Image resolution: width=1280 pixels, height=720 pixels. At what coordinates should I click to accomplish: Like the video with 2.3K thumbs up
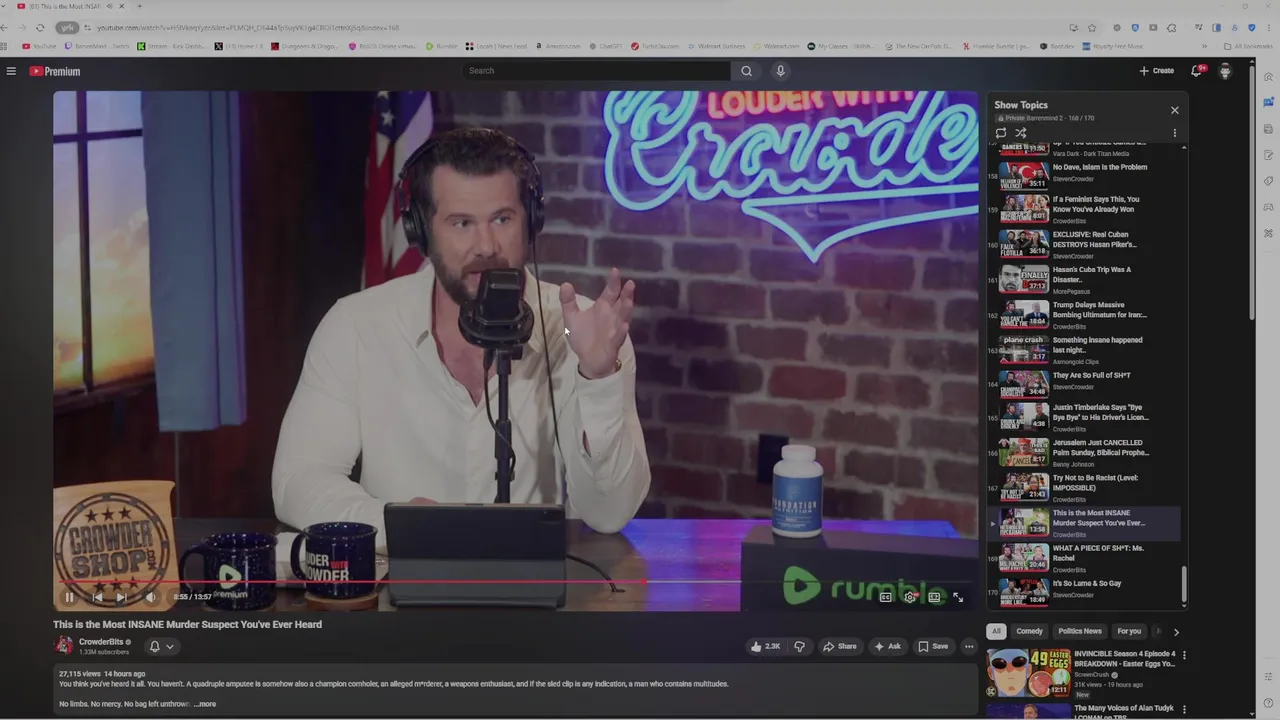click(766, 646)
